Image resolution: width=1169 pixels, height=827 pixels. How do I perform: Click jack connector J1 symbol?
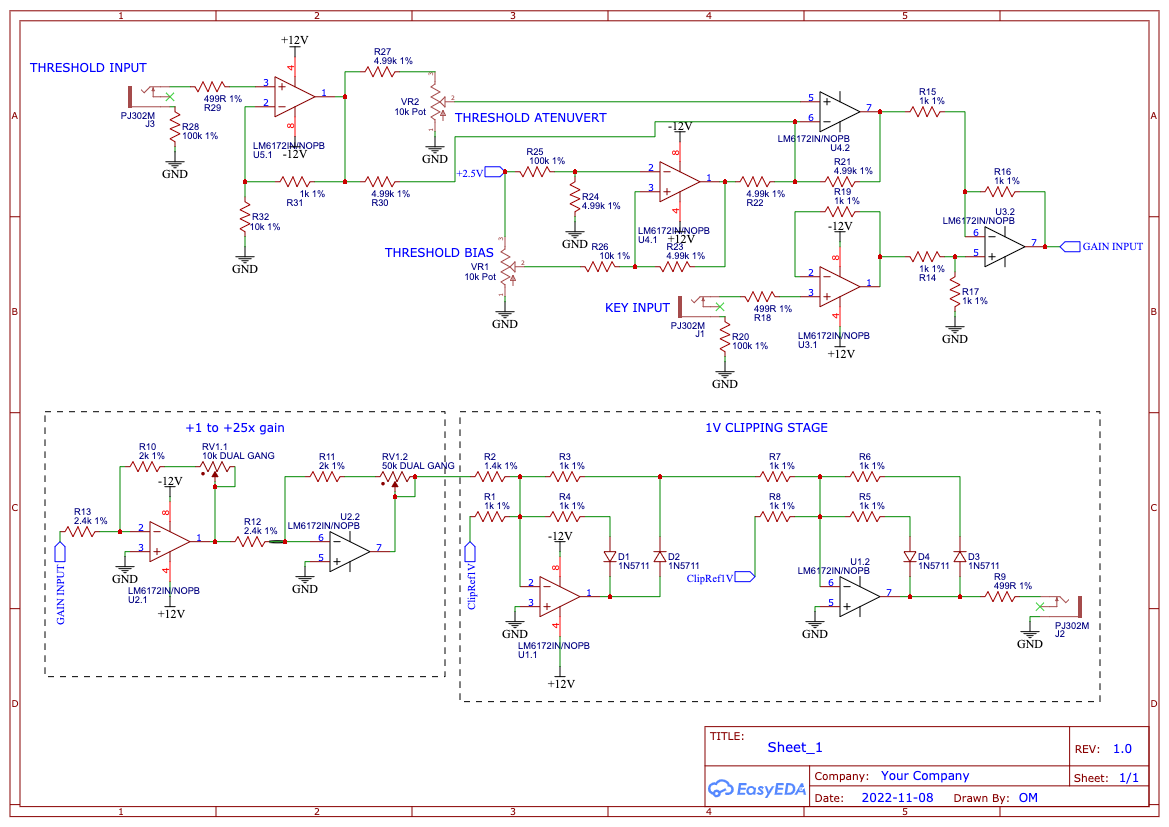(702, 304)
